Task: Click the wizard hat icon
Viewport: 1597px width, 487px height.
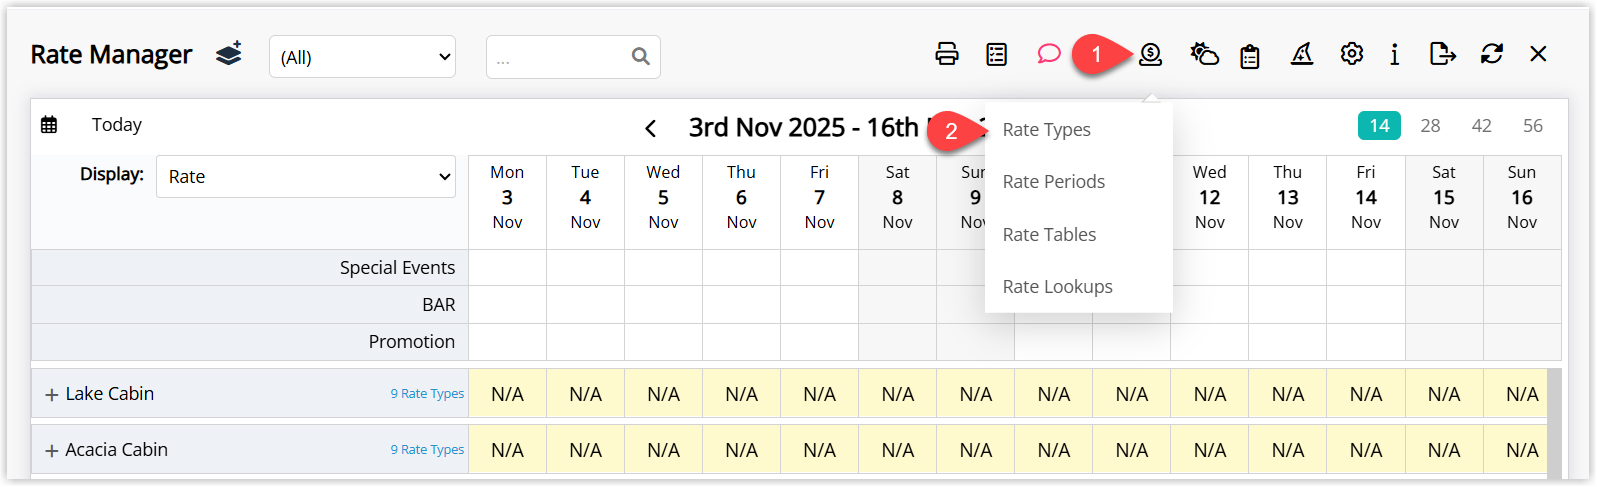Action: click(x=1301, y=54)
